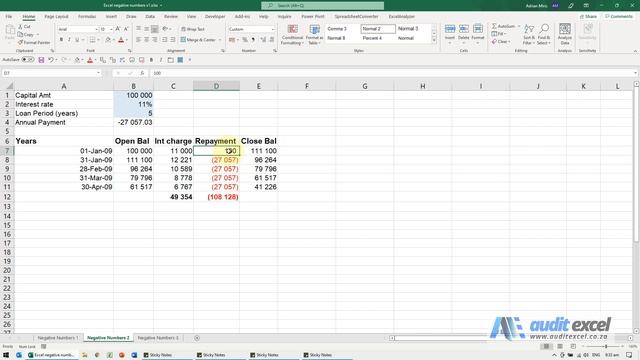Open the Fill Color dropdown arrow
This screenshot has width=640, height=360.
(x=114, y=40)
